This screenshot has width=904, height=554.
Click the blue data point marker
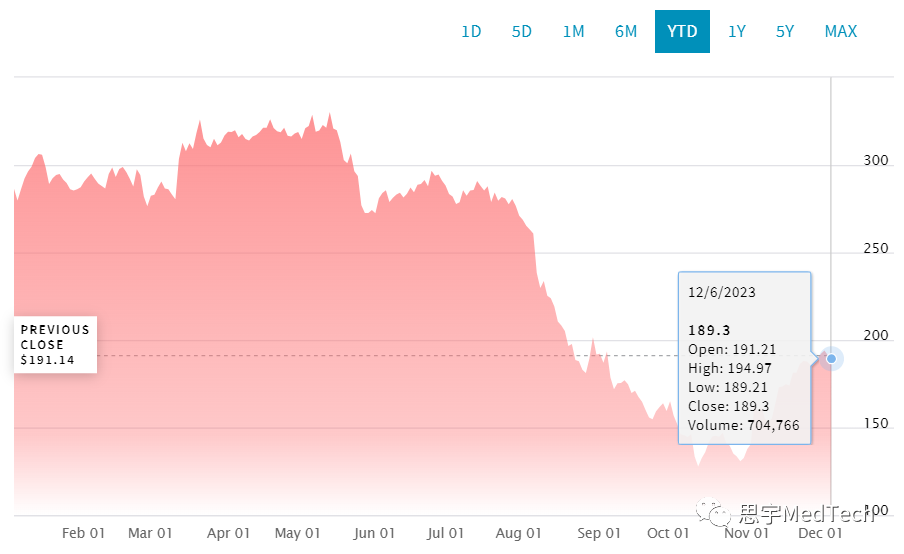click(831, 358)
